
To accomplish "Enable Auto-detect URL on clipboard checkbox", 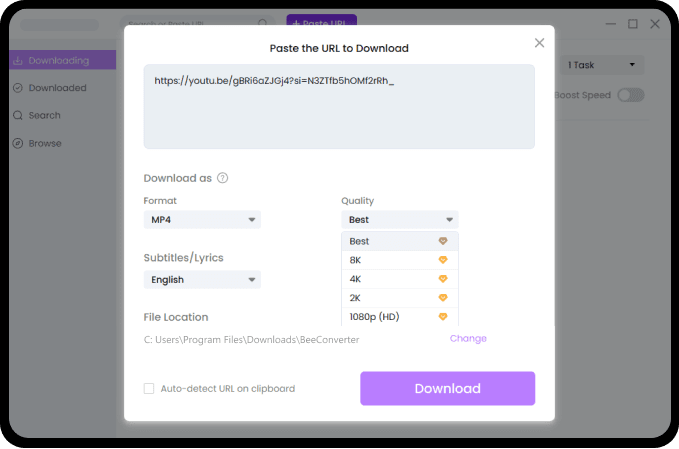I will point(149,388).
